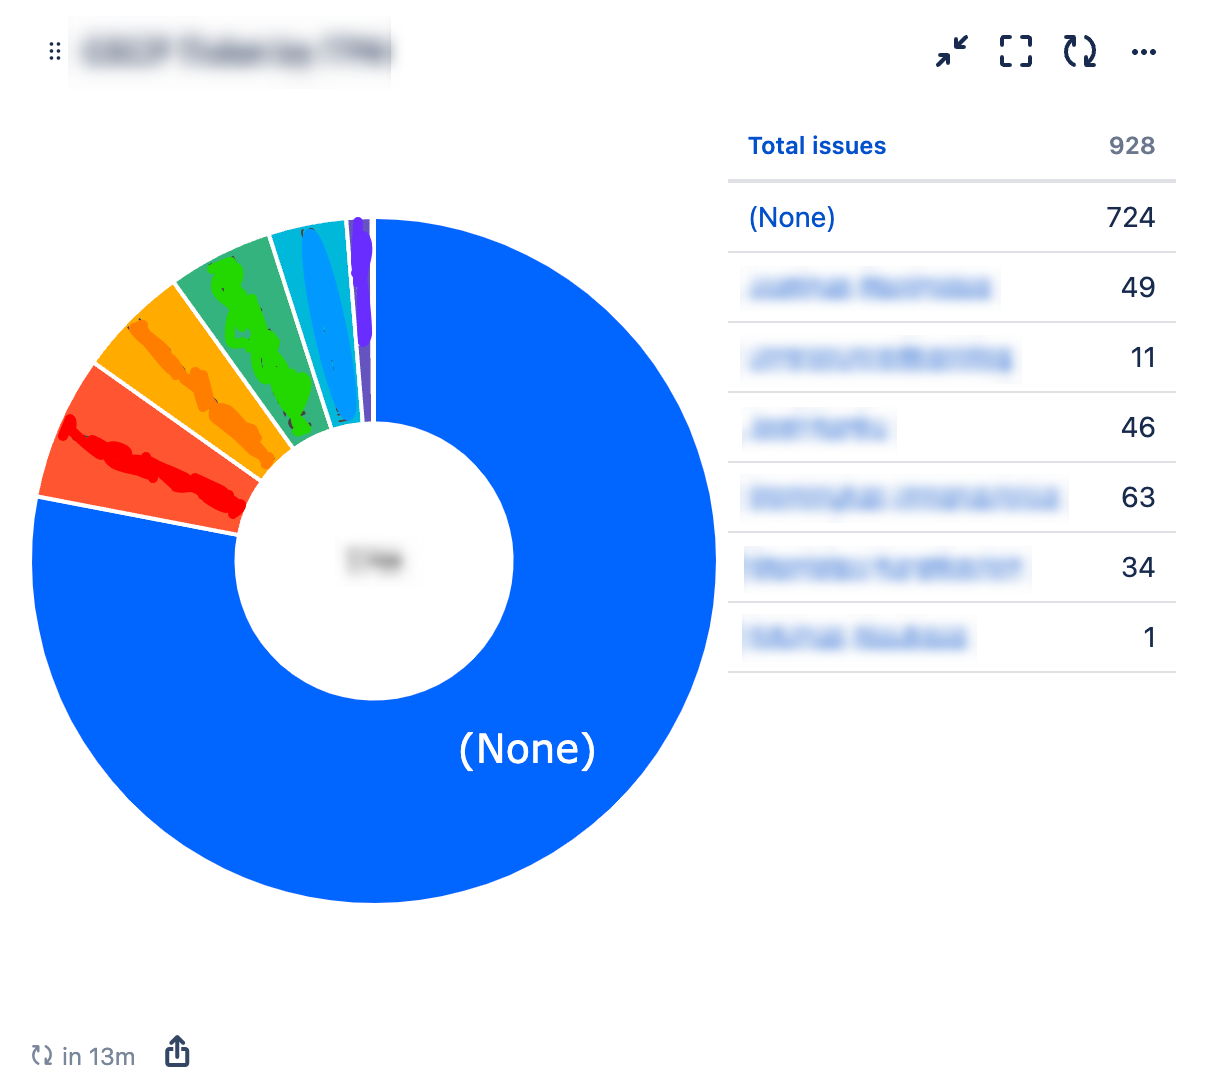
Task: Click the 11 issue count
Action: point(1143,357)
